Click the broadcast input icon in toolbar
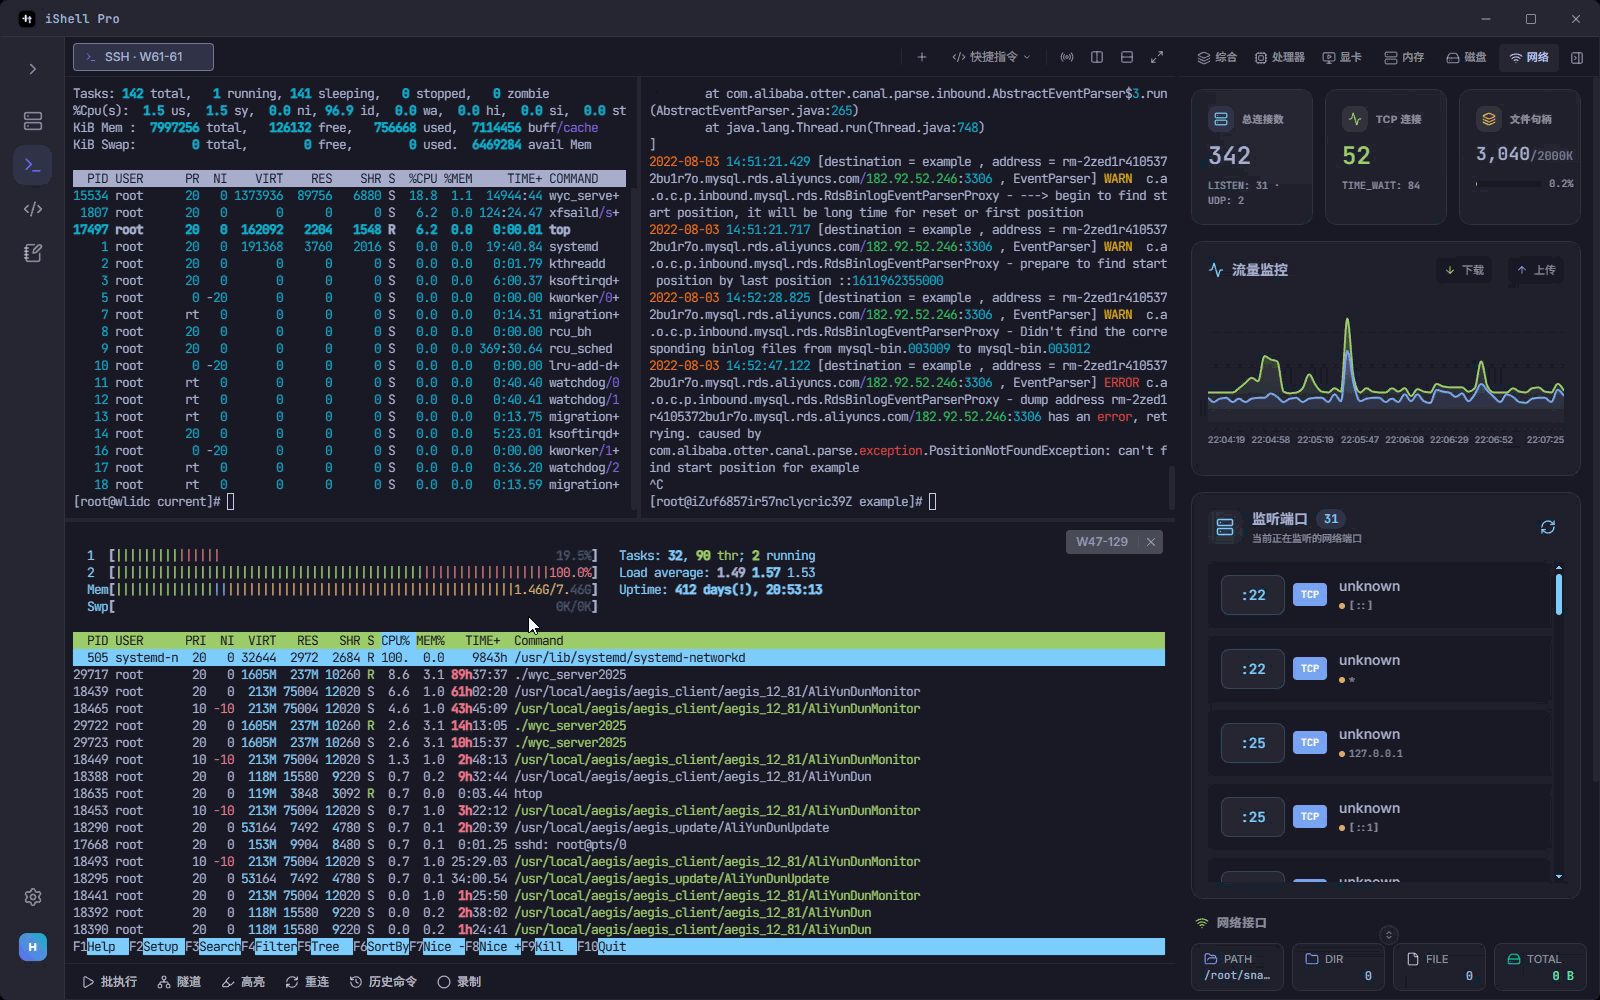The height and width of the screenshot is (1000, 1600). [x=1067, y=57]
